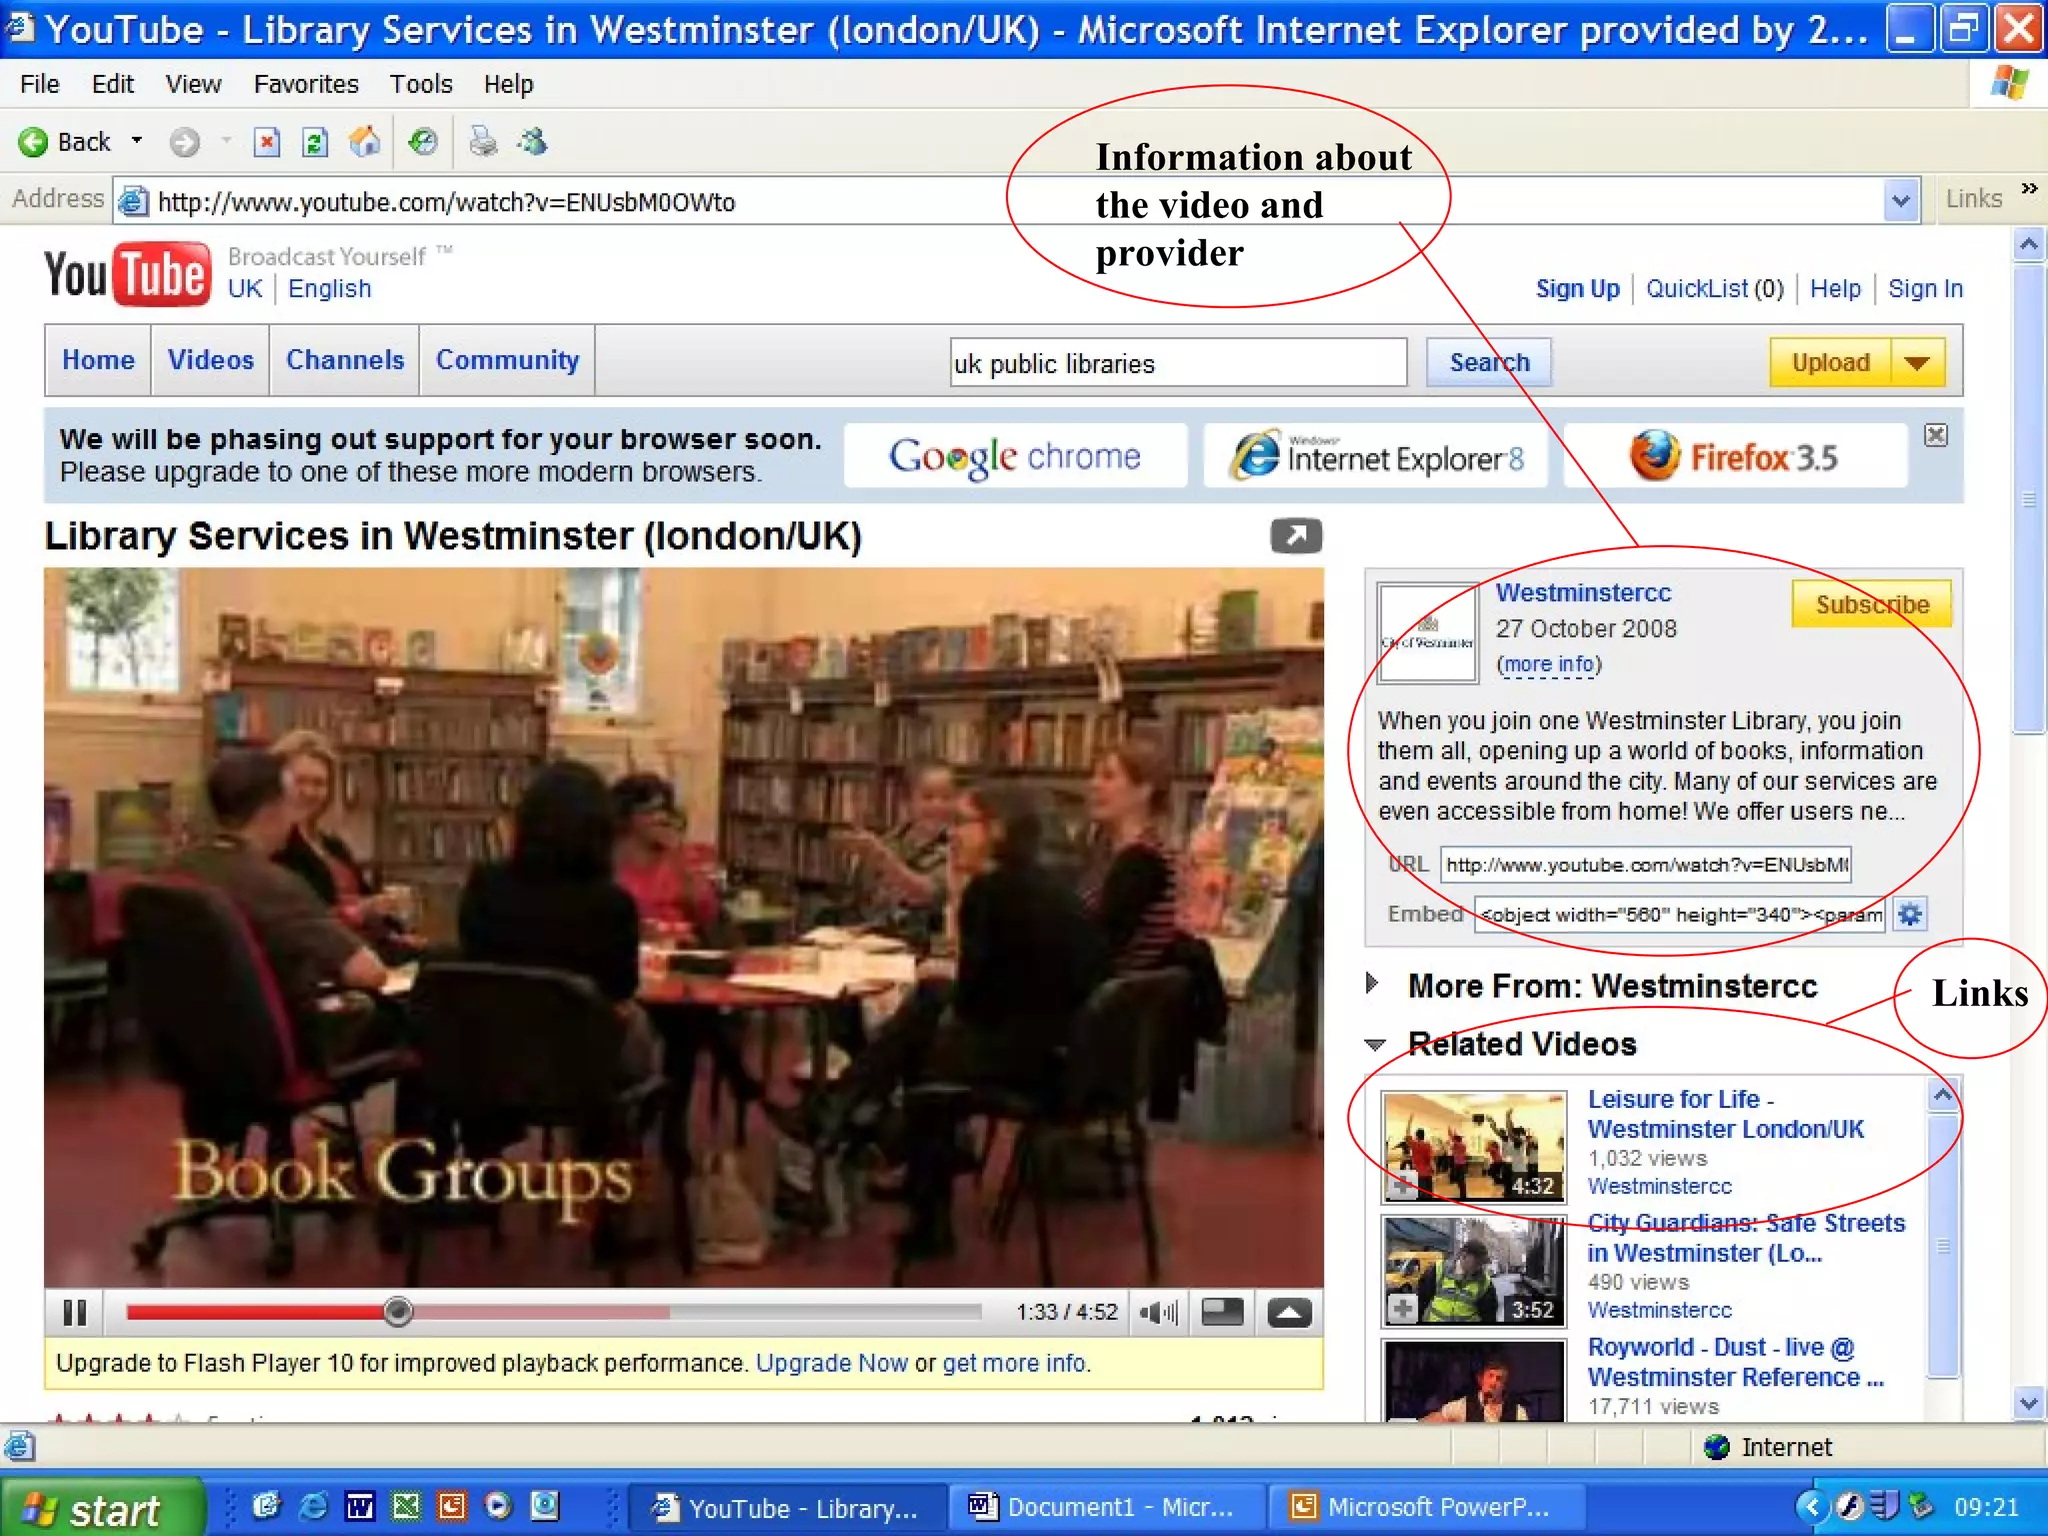Open Royworld - Dust live video link
This screenshot has width=2048, height=1536.
point(1735,1362)
